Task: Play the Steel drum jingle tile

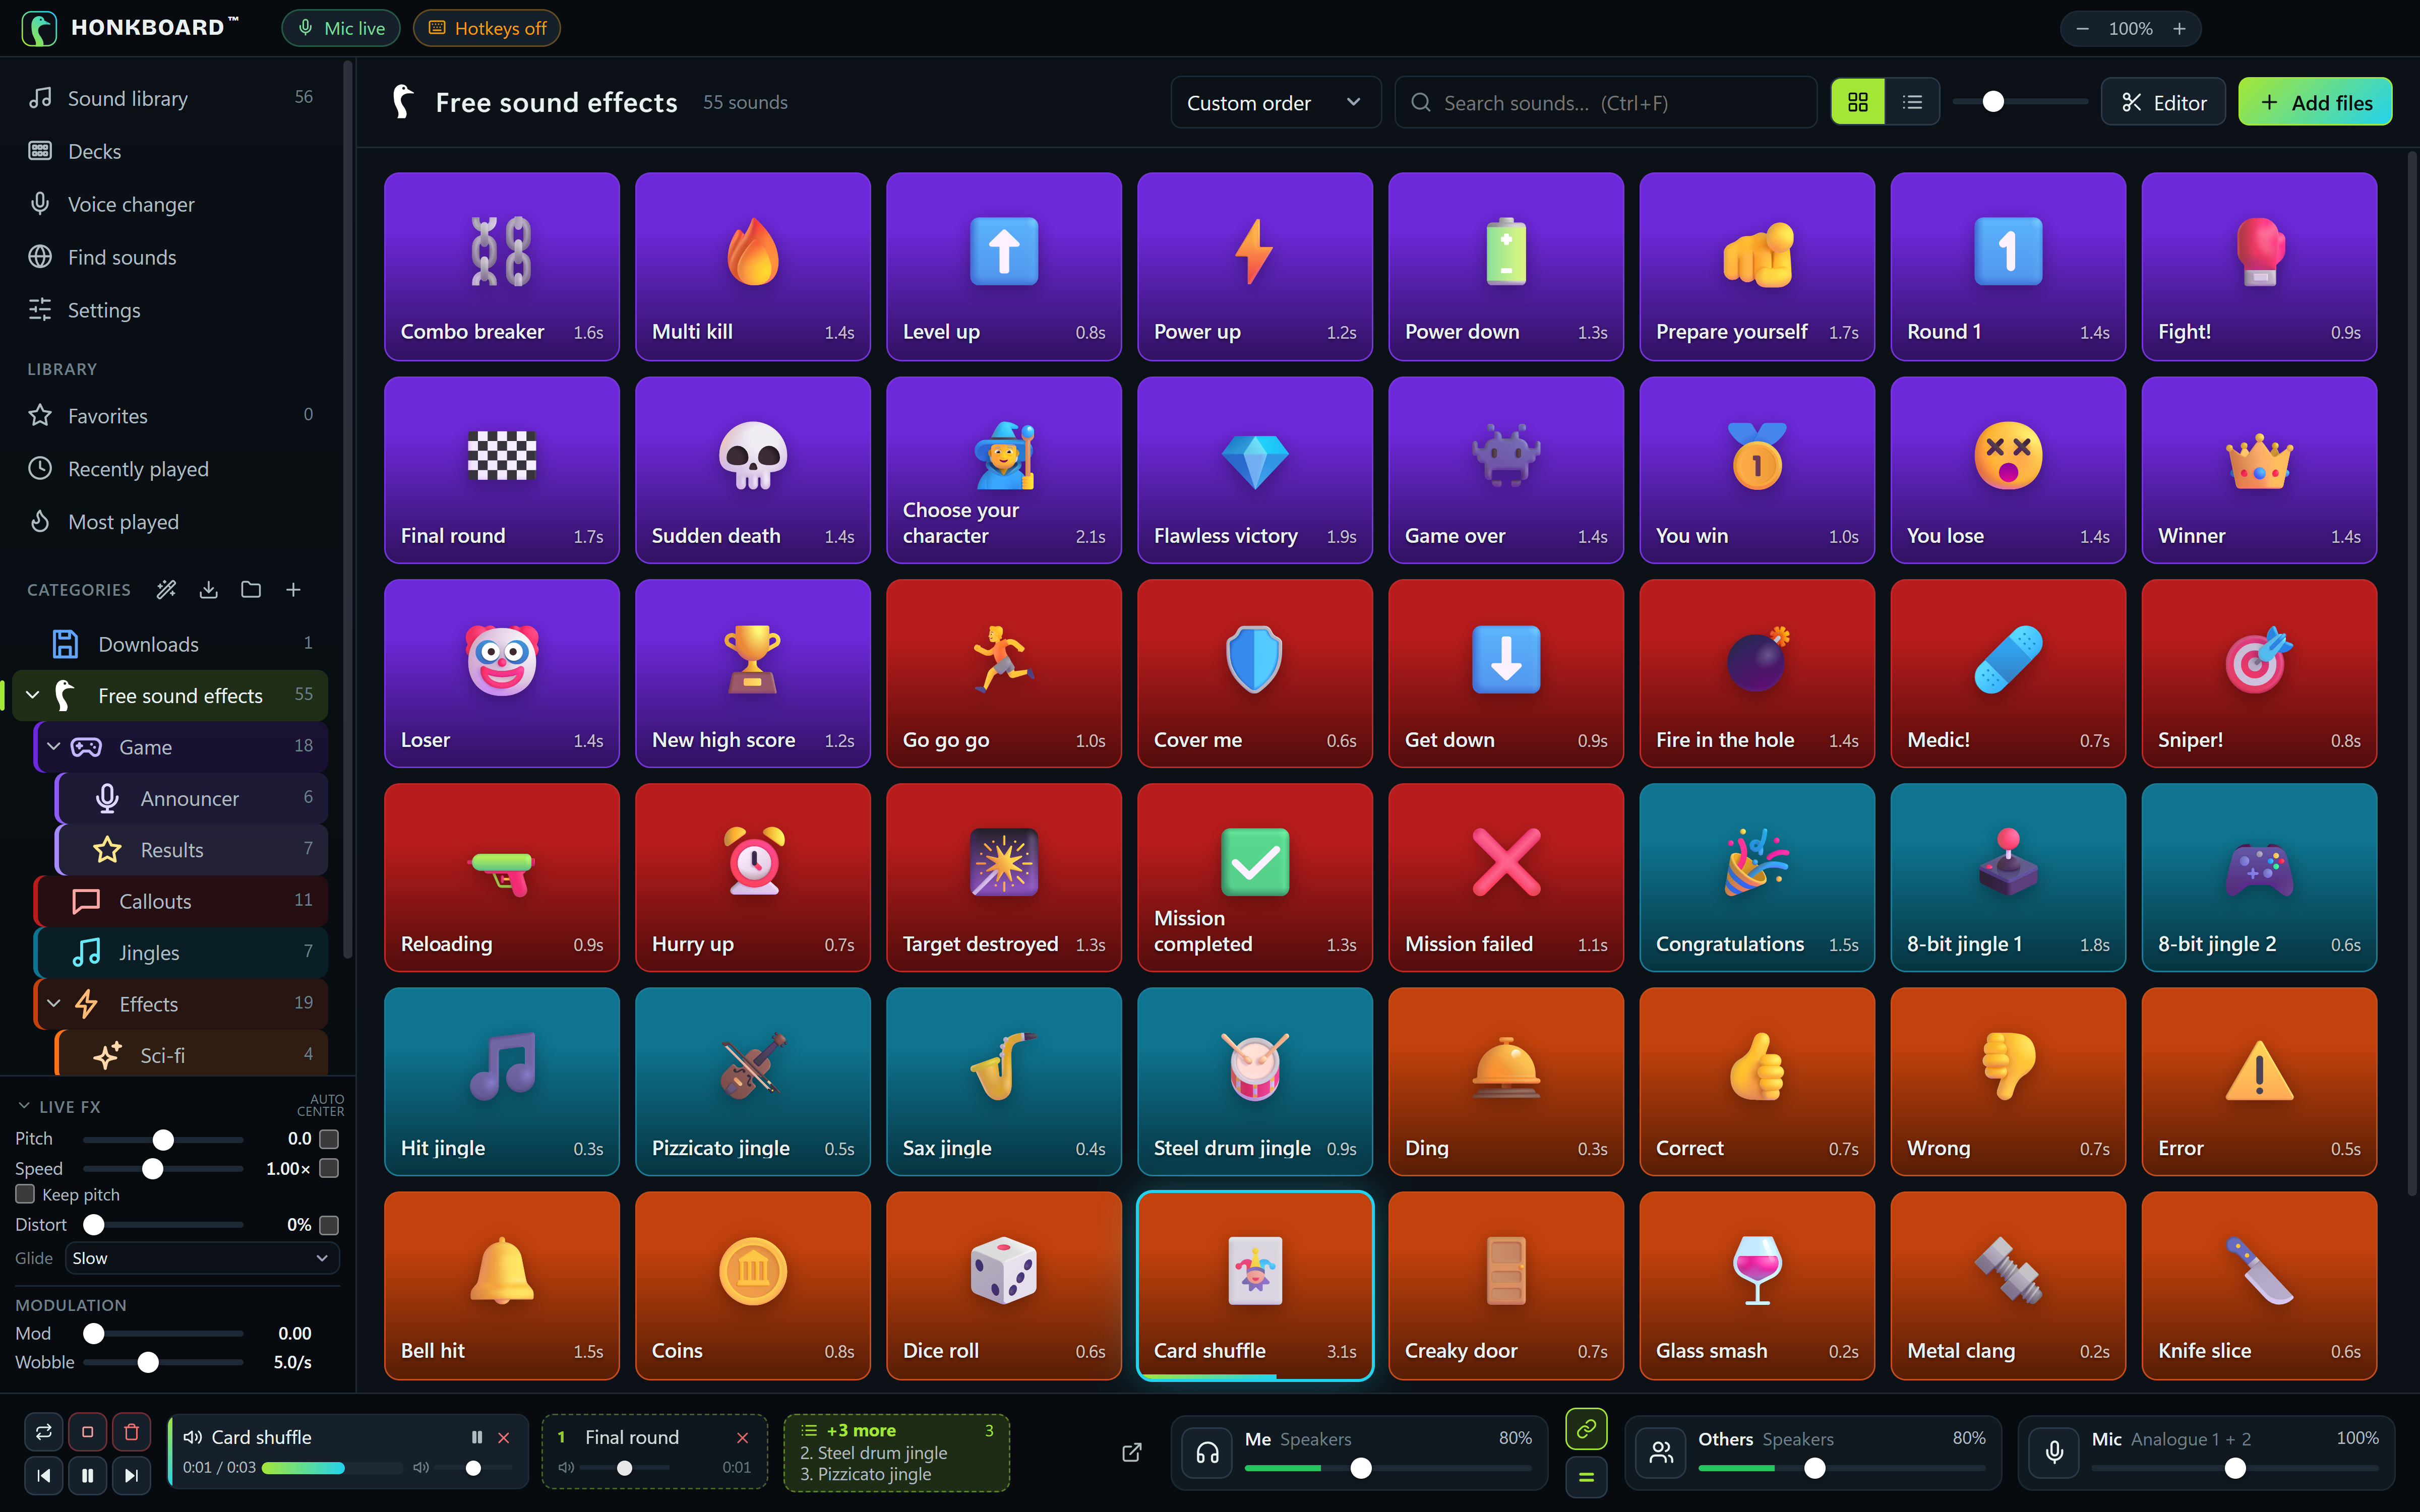Action: (x=1255, y=1081)
